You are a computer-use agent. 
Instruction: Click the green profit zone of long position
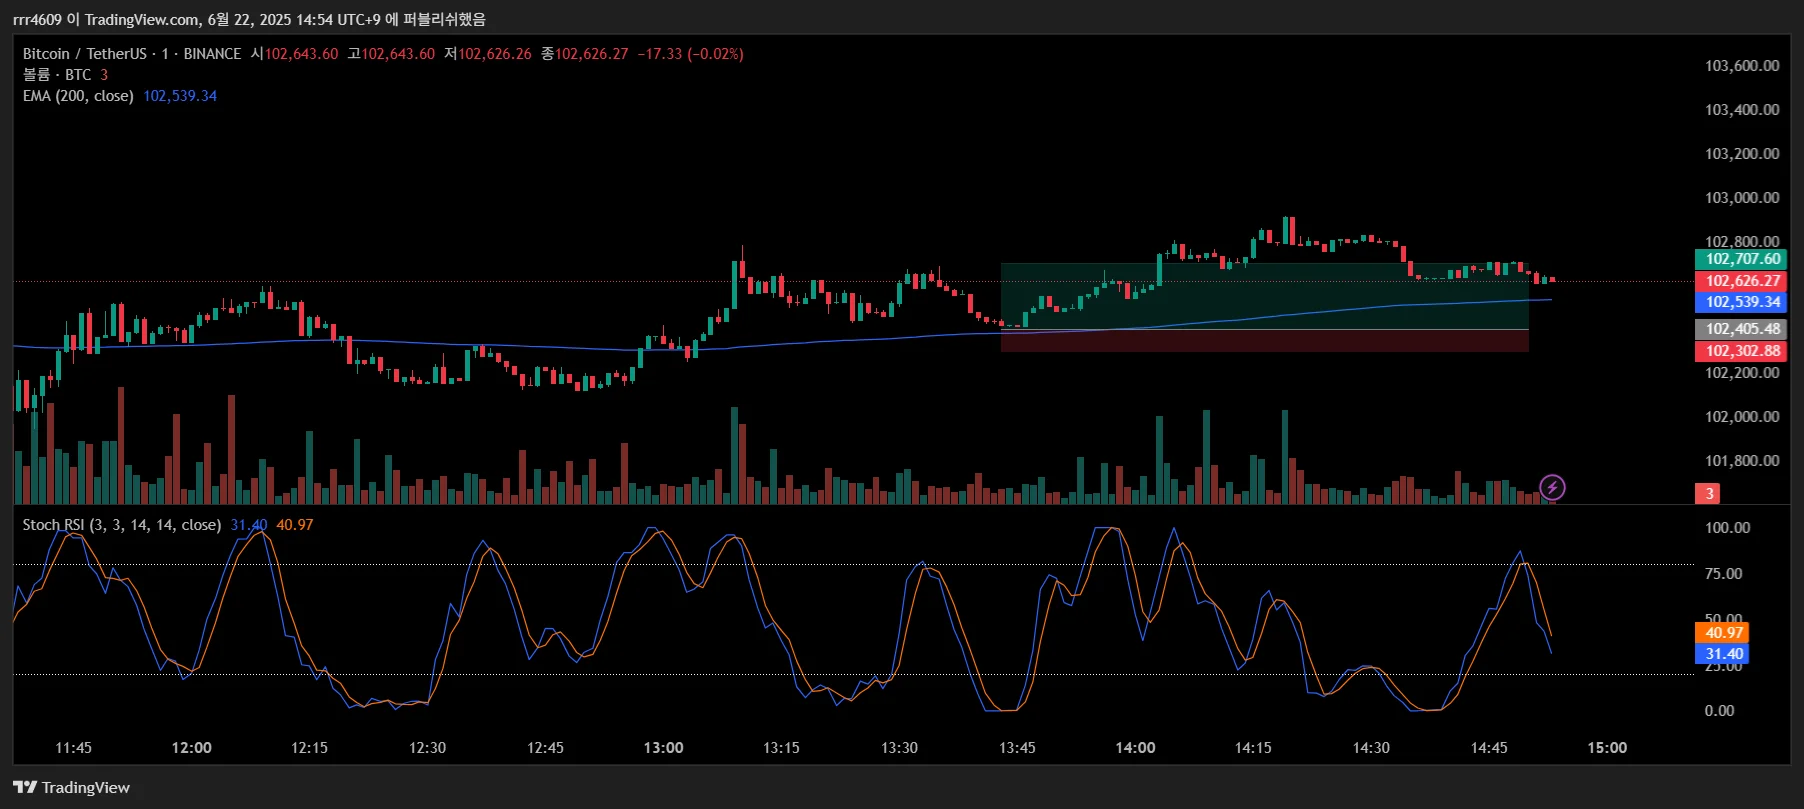(1264, 296)
